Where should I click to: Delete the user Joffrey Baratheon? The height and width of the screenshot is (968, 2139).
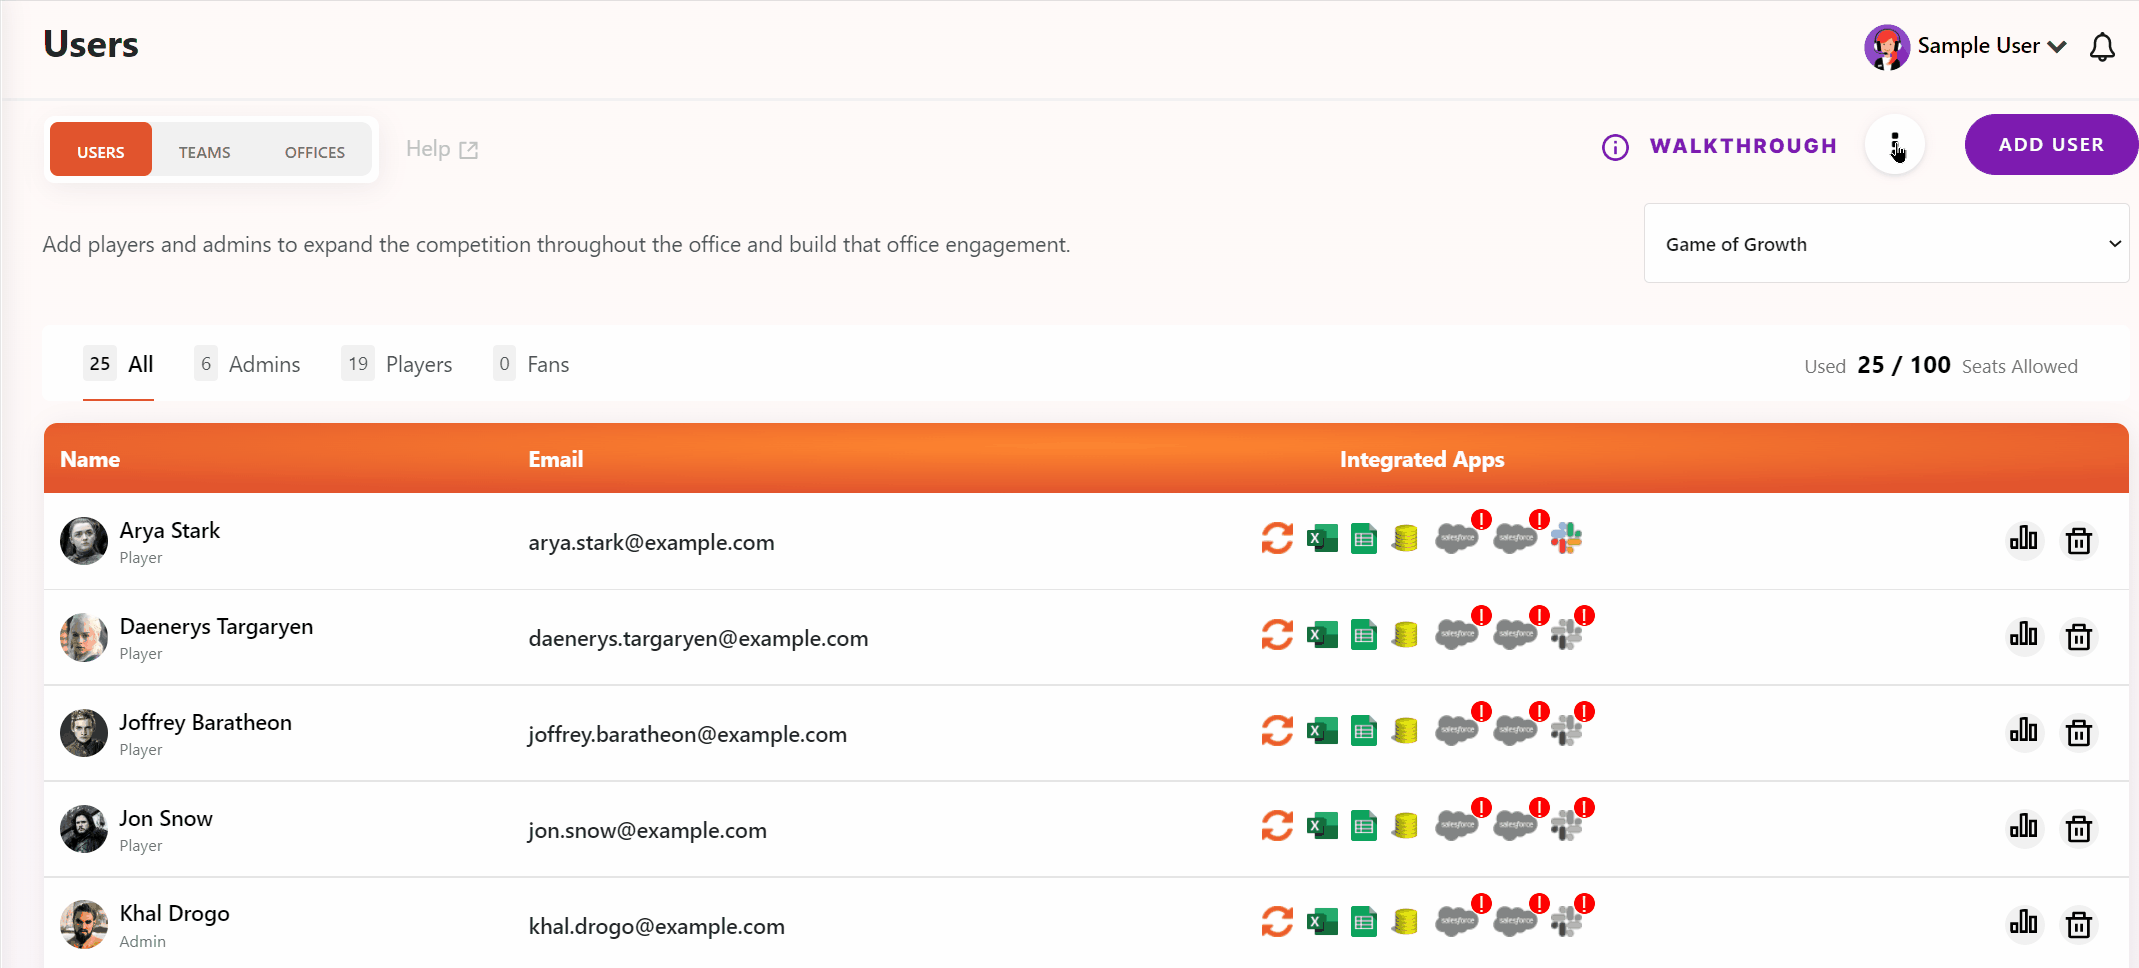[2079, 732]
